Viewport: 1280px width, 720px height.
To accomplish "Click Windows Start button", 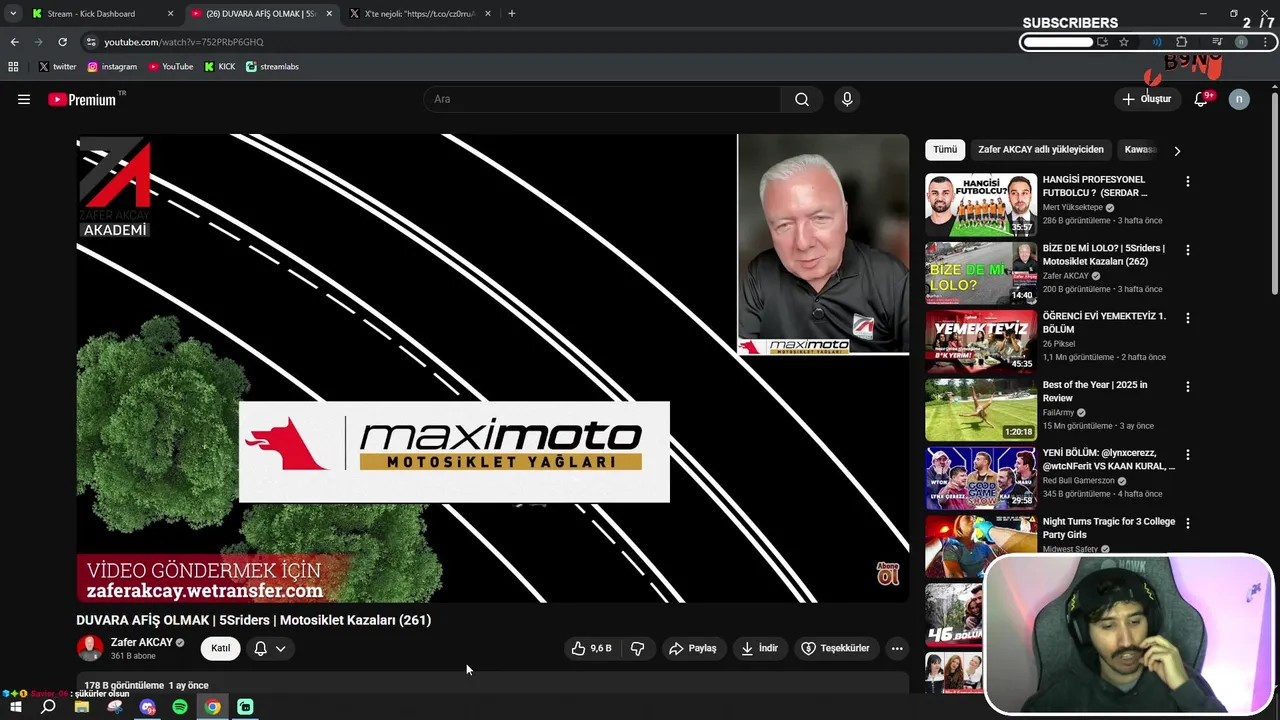I will click(16, 707).
